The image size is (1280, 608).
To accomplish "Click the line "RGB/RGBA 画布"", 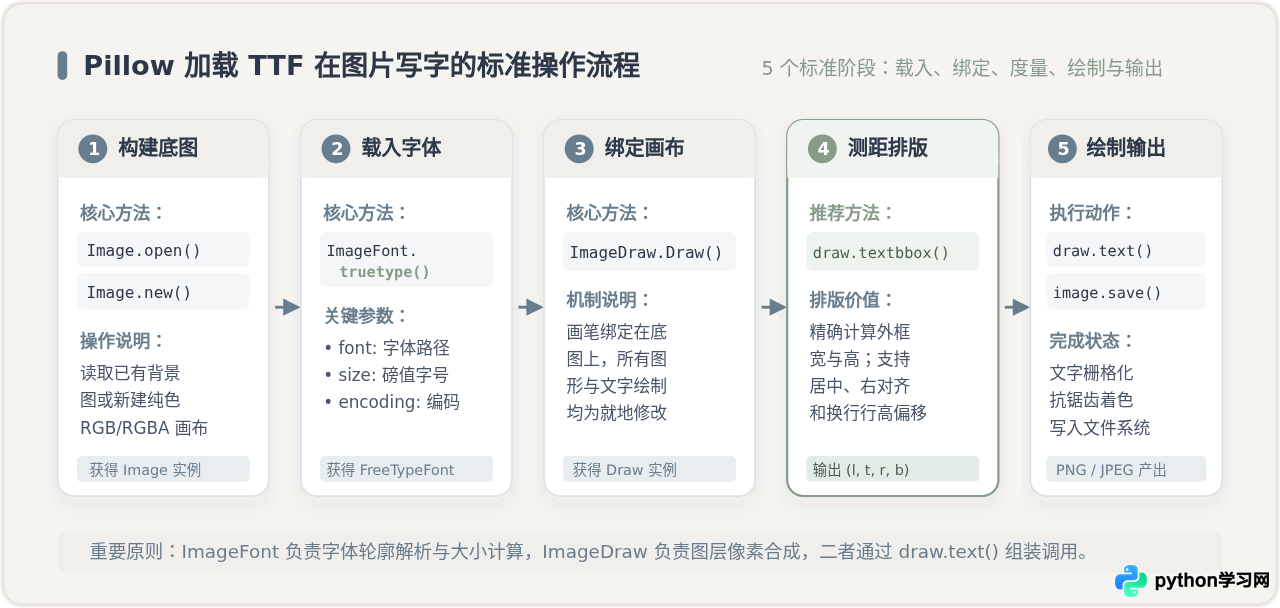I will (x=144, y=428).
